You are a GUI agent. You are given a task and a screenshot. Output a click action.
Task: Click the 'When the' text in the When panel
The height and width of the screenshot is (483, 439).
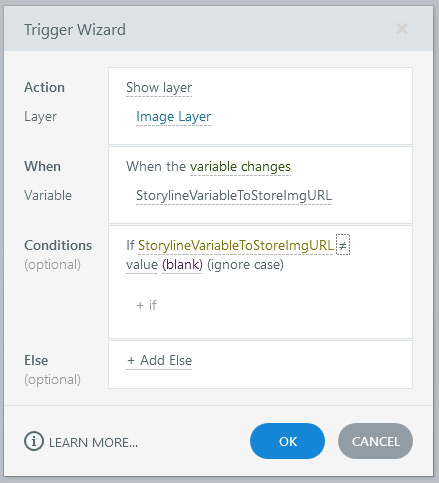tap(156, 166)
